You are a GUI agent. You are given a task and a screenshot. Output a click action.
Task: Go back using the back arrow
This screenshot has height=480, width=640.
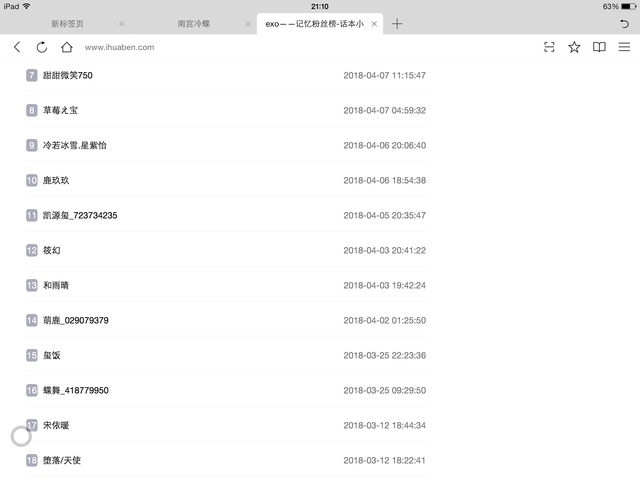click(x=17, y=47)
